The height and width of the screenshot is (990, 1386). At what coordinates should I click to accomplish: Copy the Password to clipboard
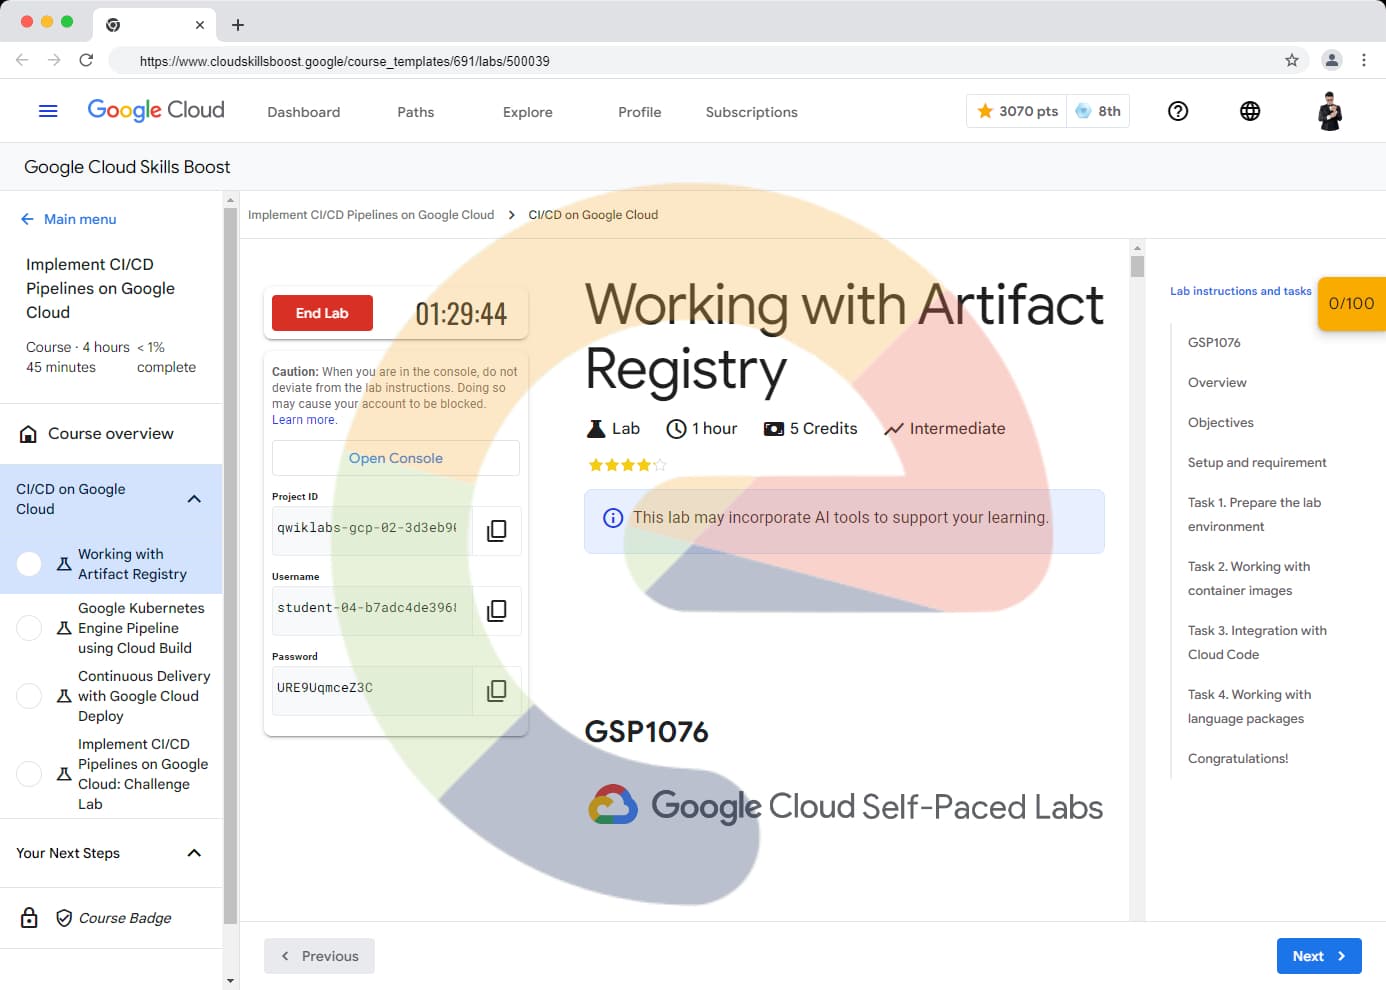tap(496, 691)
